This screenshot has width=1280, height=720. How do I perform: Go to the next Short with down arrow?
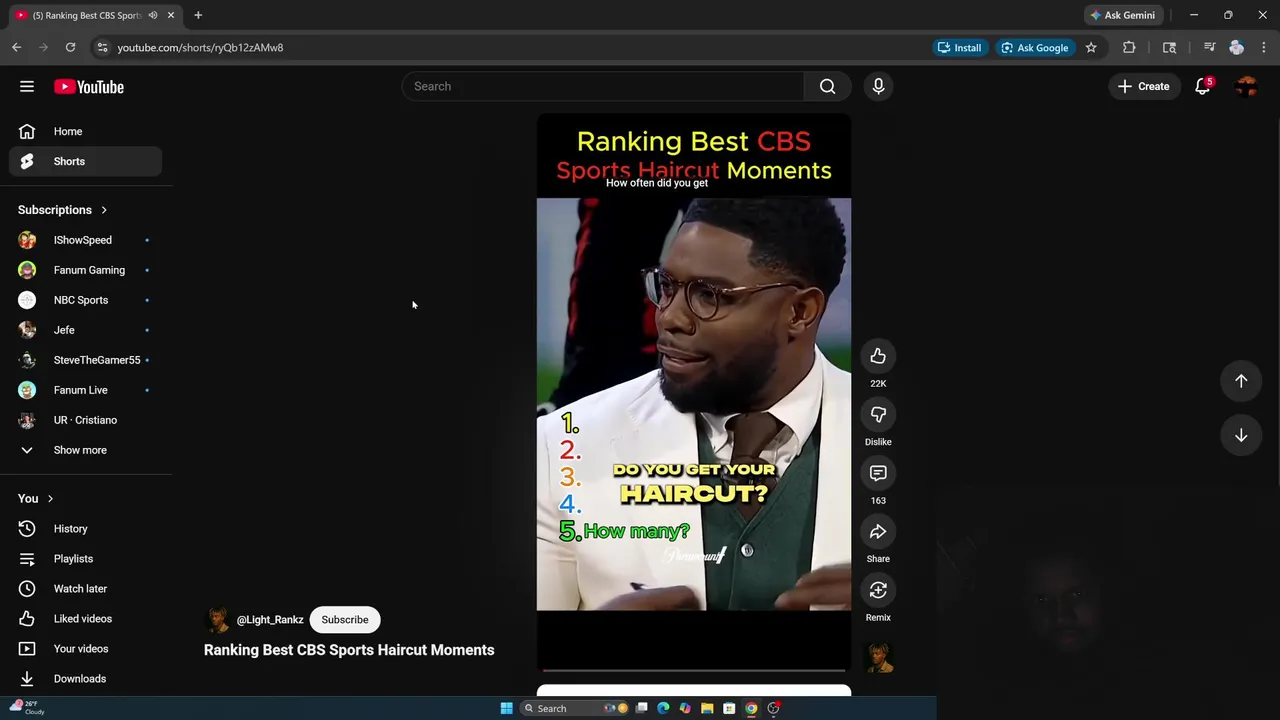[x=1241, y=435]
